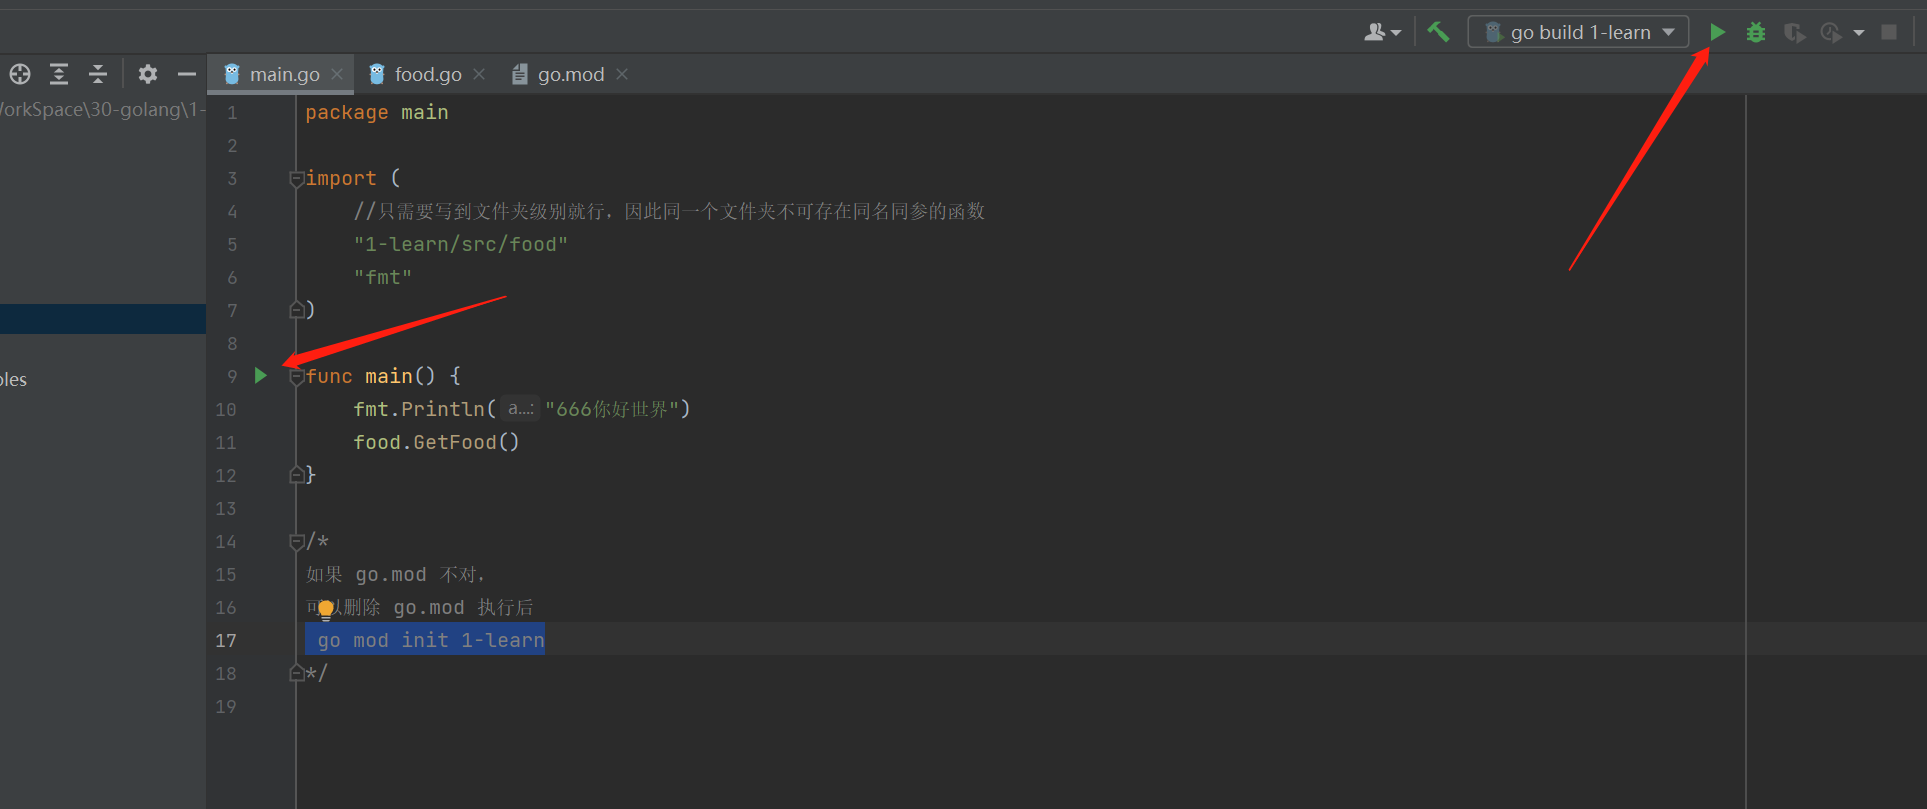Click the "fmt" import string
The width and height of the screenshot is (1927, 809).
pyautogui.click(x=382, y=278)
